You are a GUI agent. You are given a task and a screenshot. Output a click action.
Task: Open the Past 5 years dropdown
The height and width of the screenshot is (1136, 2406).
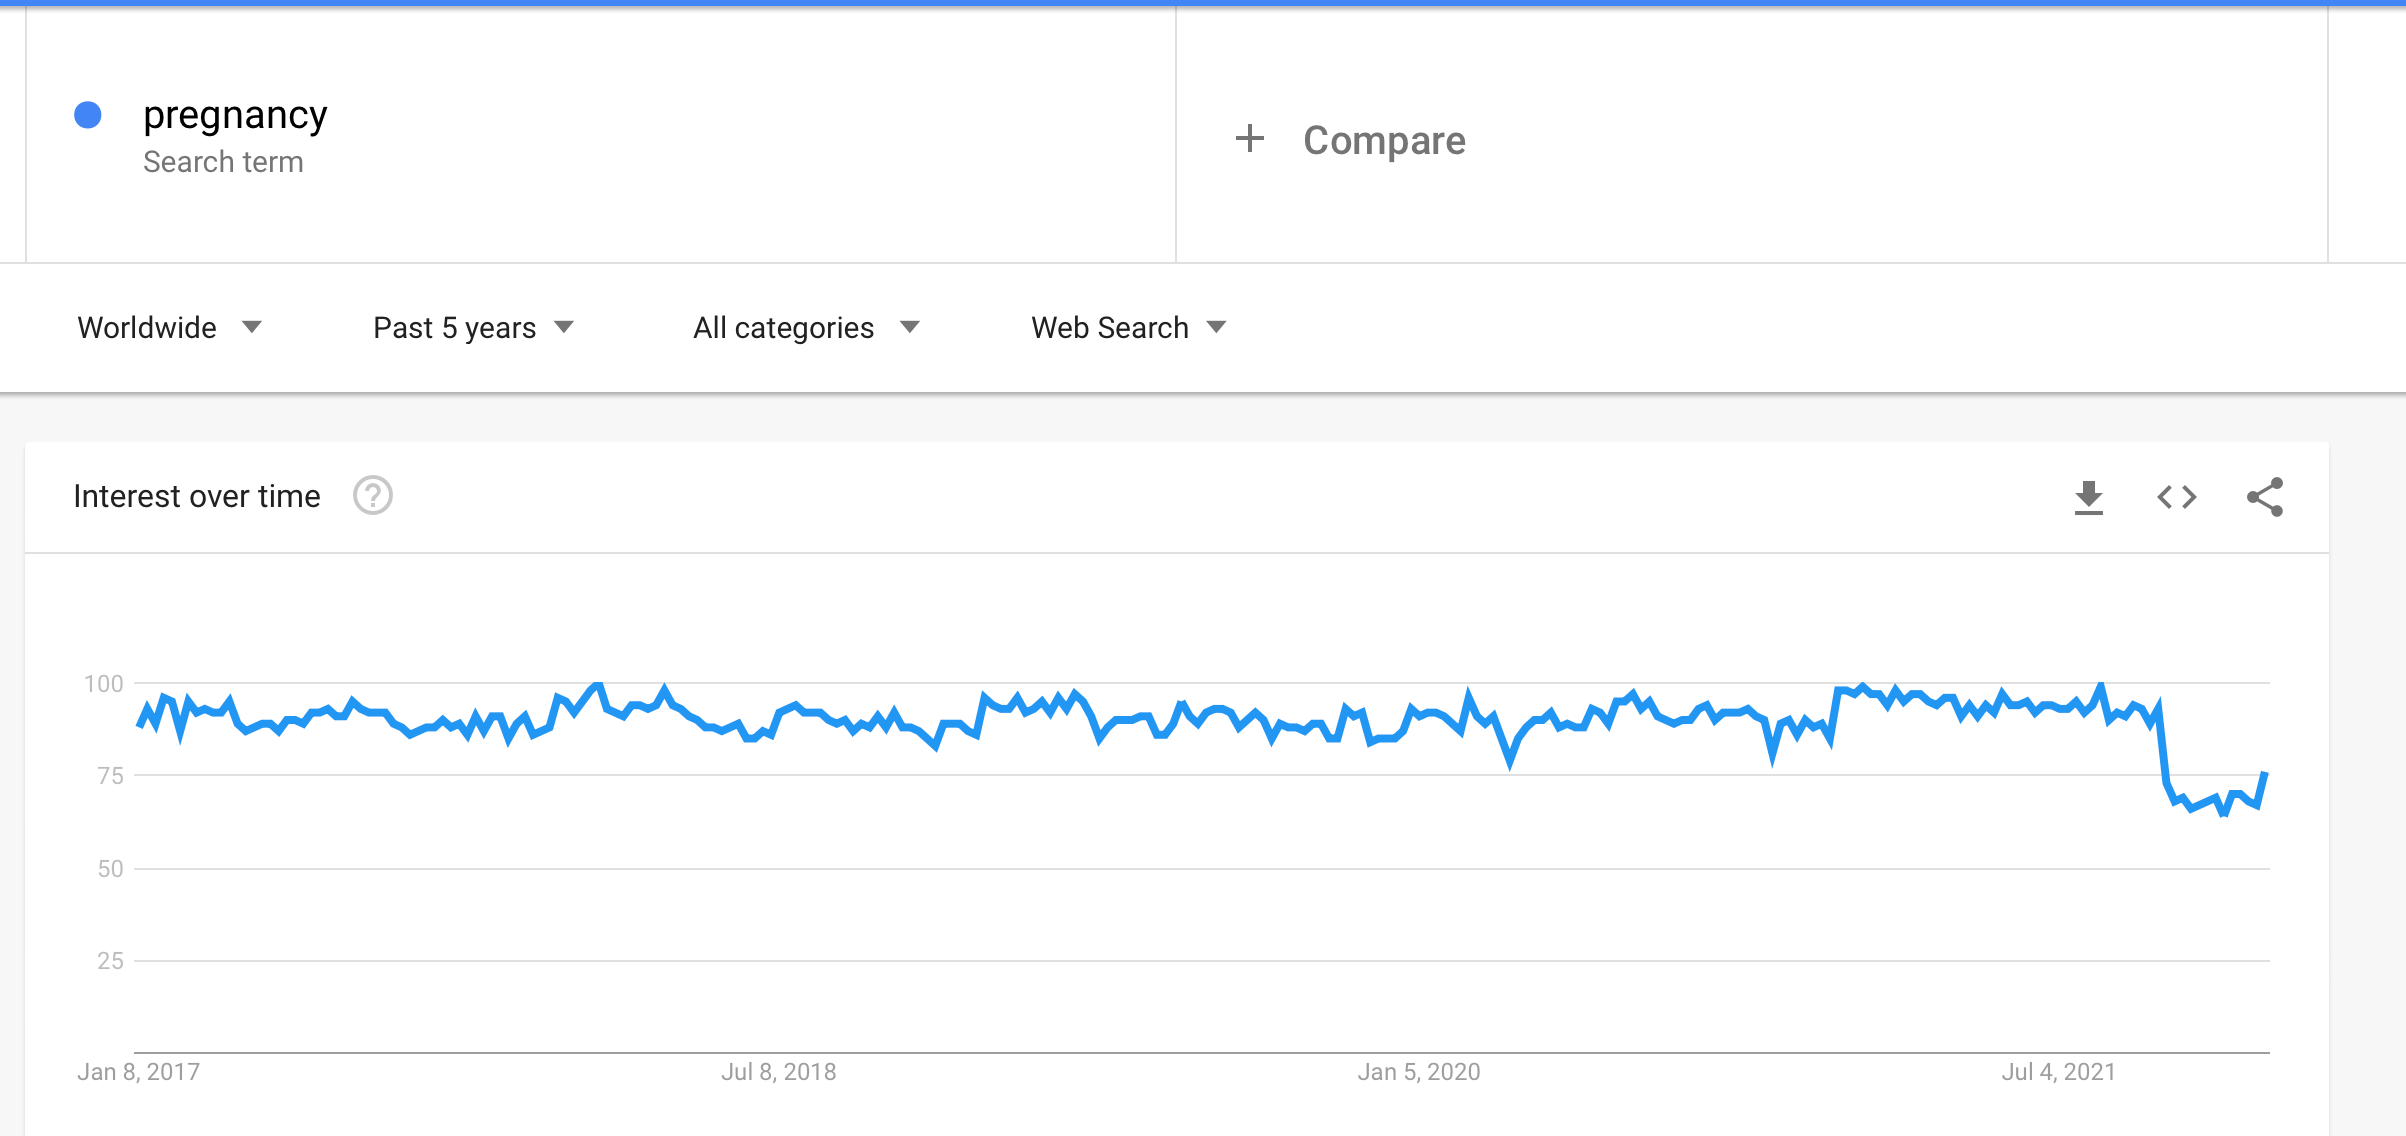coord(472,328)
